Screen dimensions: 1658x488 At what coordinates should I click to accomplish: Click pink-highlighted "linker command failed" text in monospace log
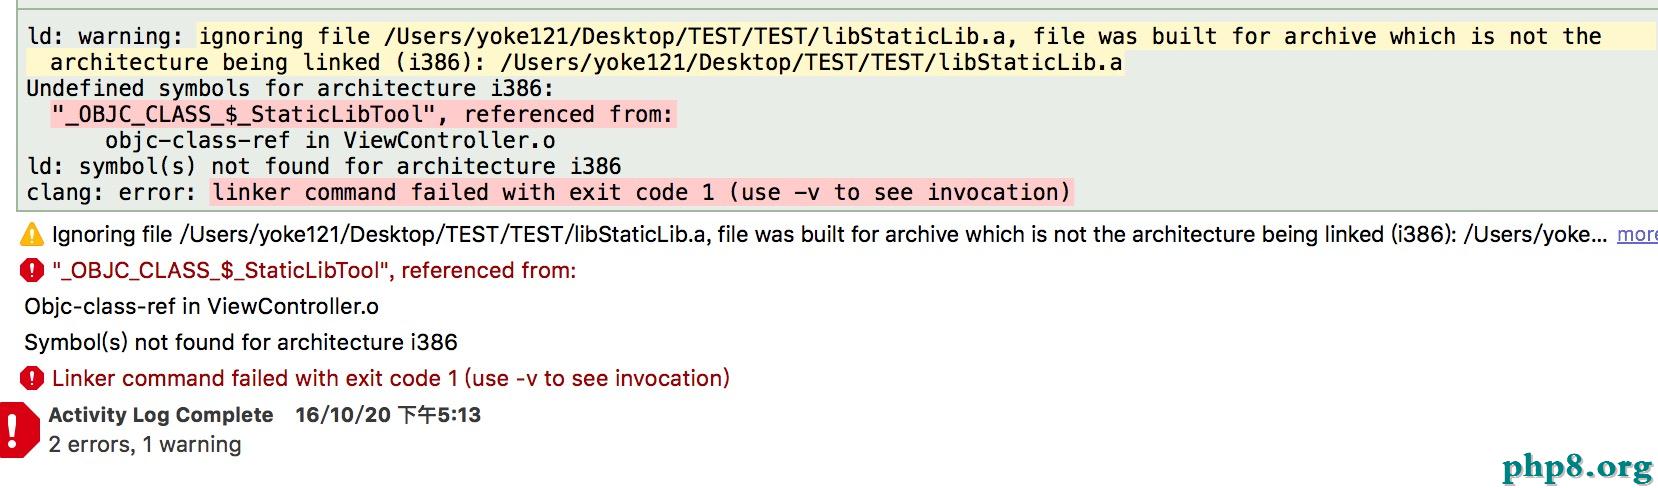[640, 192]
